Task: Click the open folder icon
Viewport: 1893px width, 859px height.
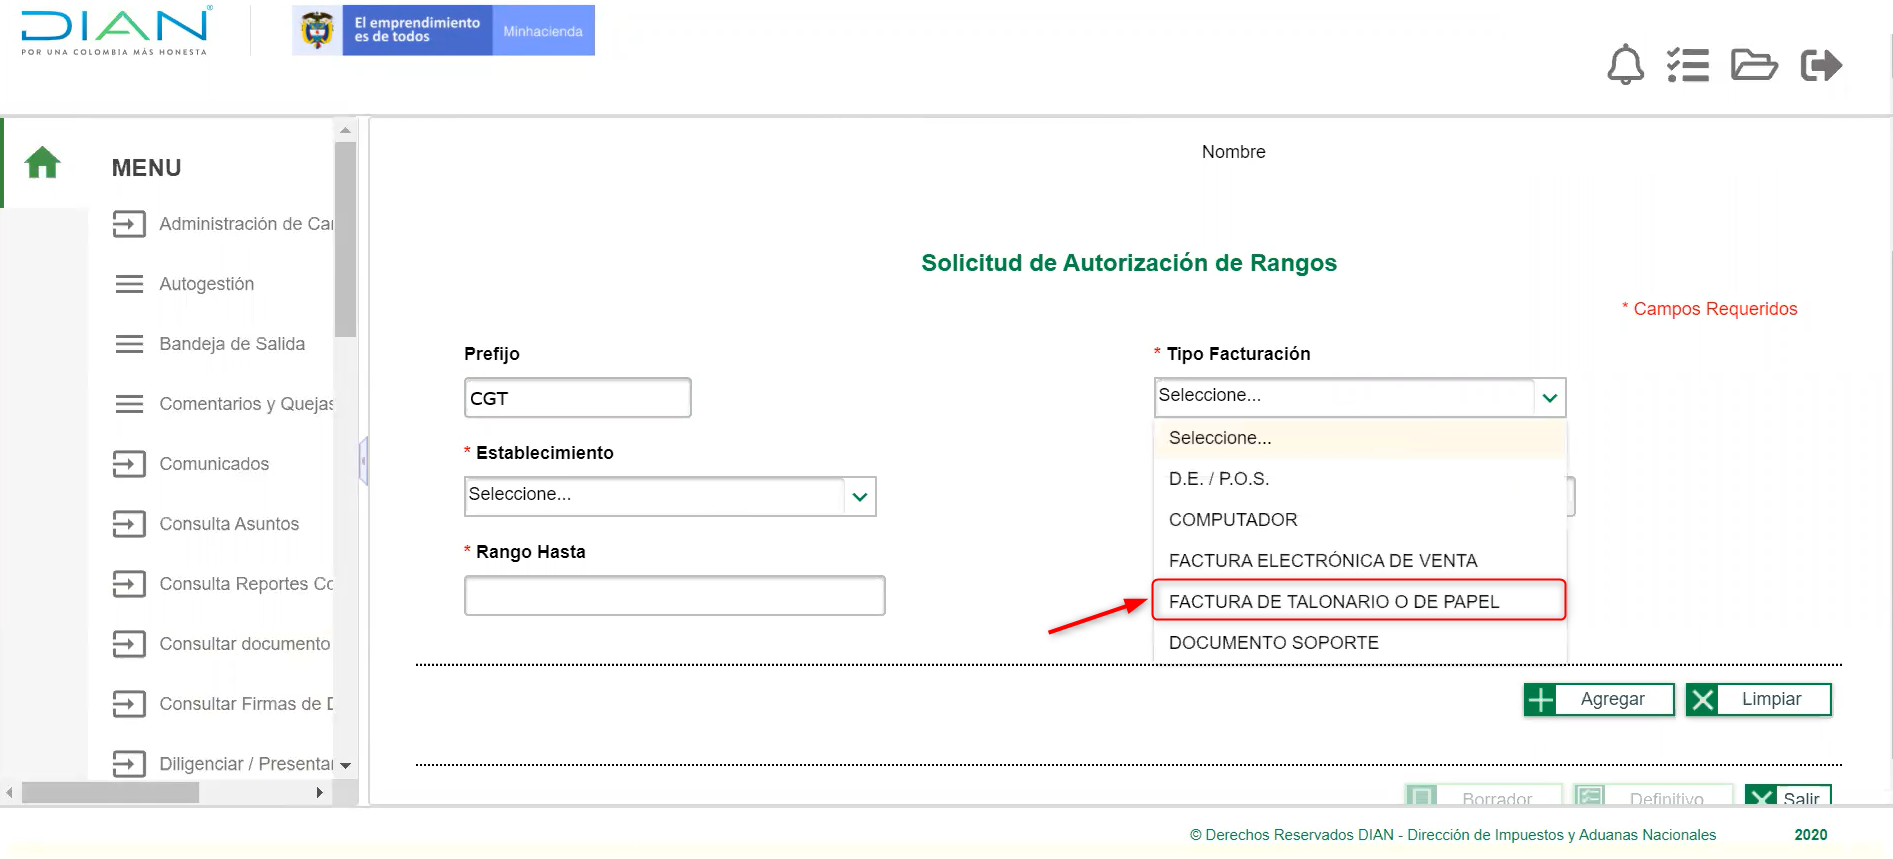Action: pos(1754,65)
